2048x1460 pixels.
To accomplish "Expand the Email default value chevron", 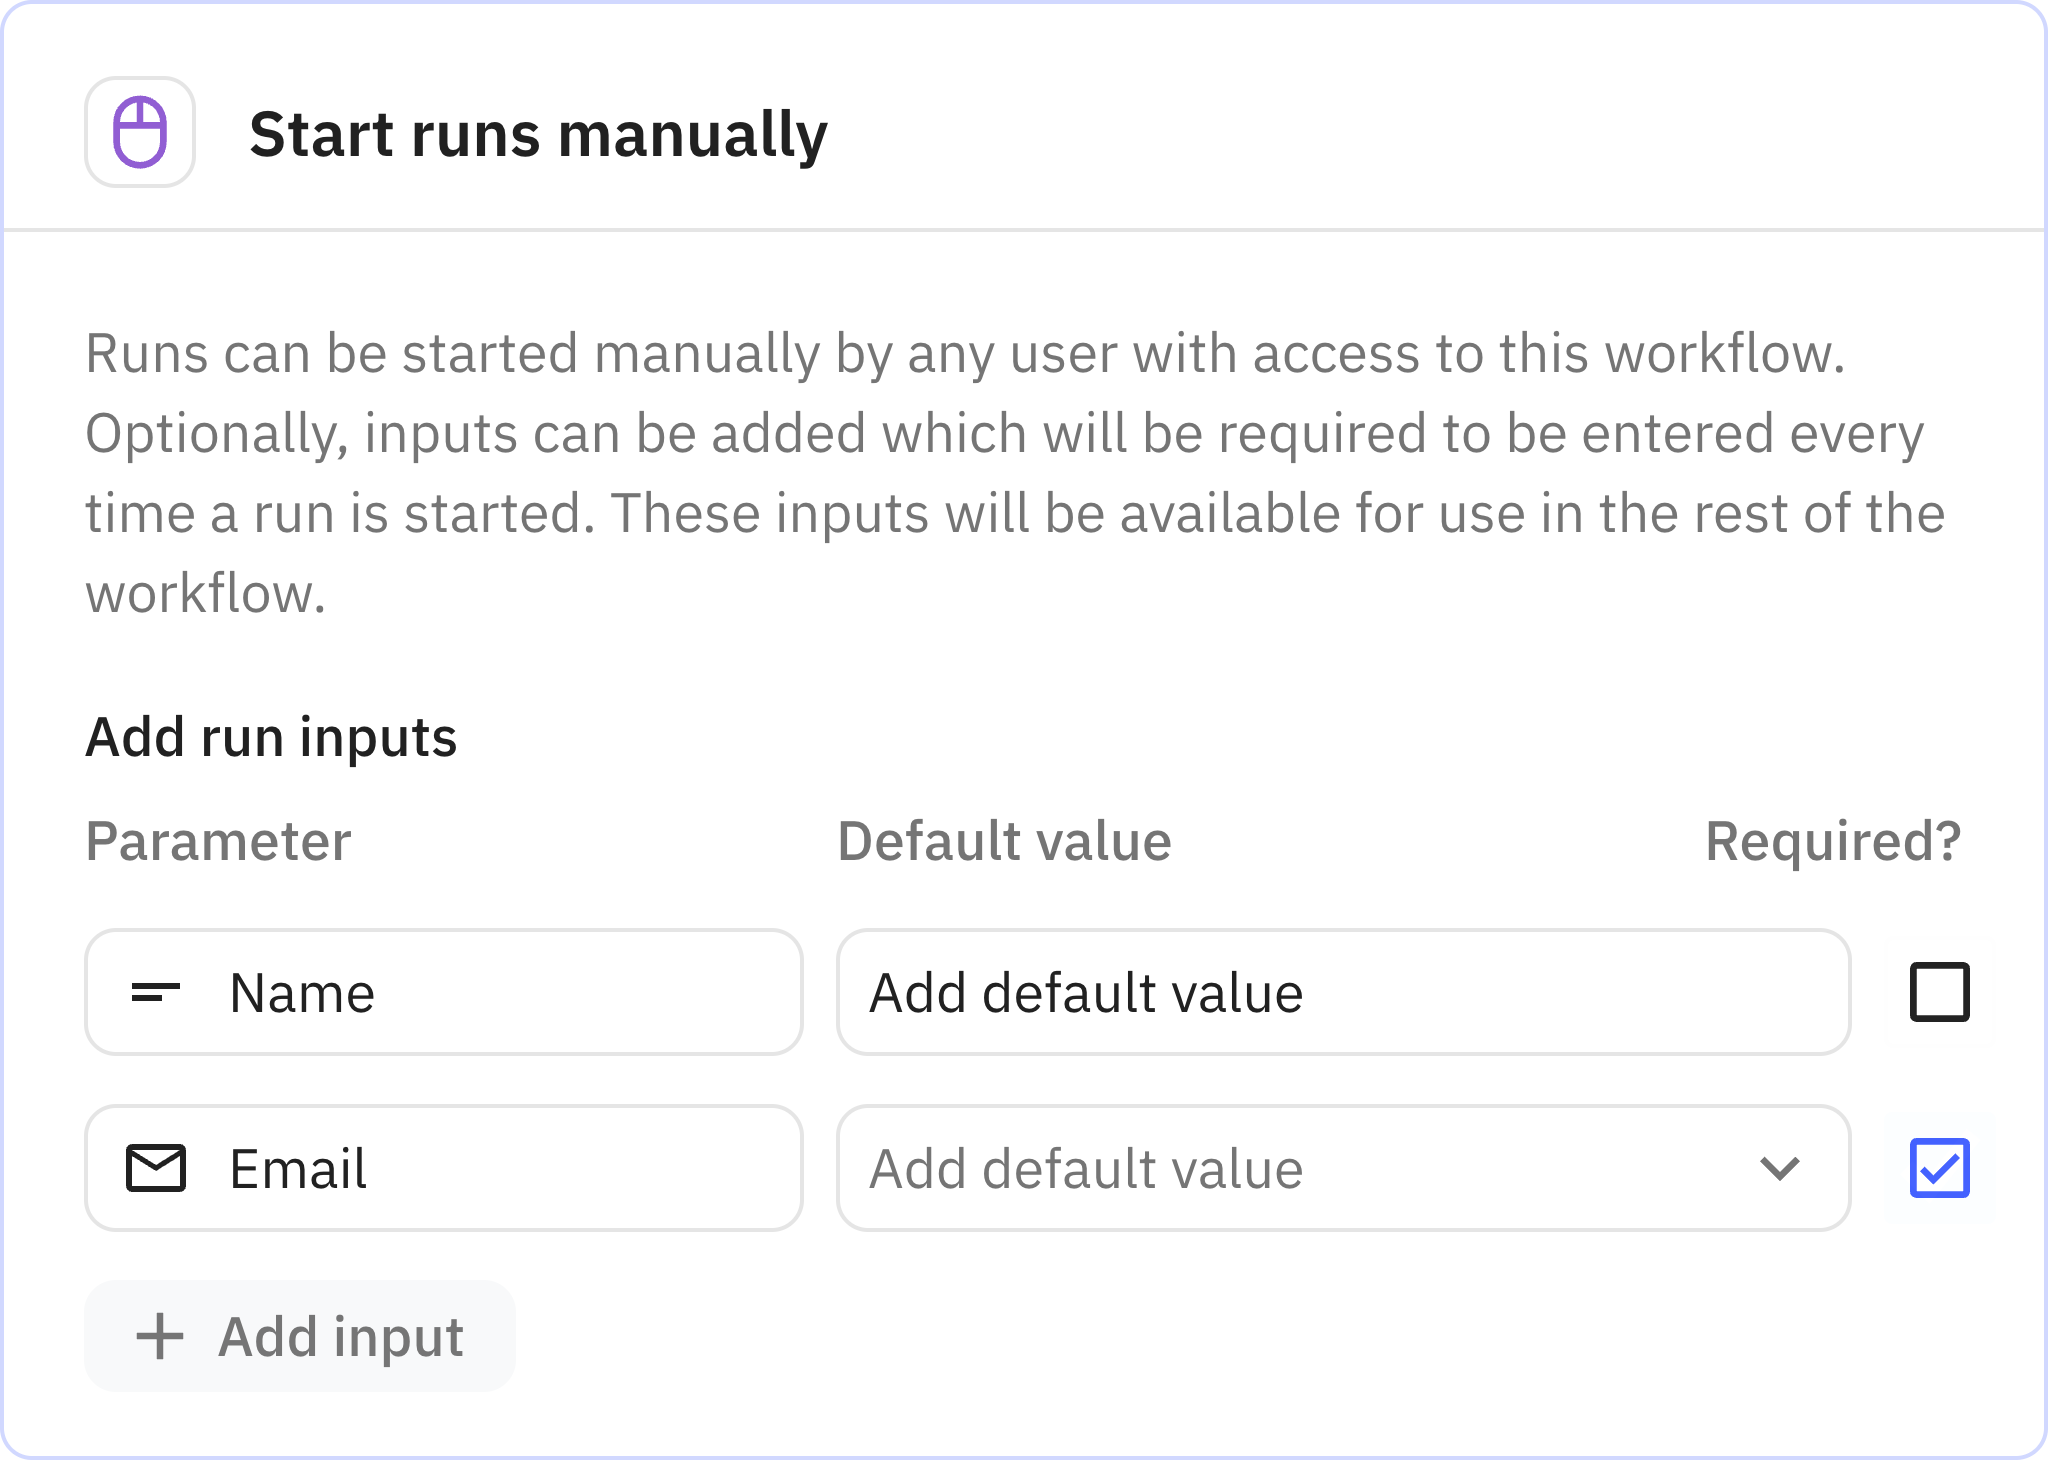I will 1779,1168.
